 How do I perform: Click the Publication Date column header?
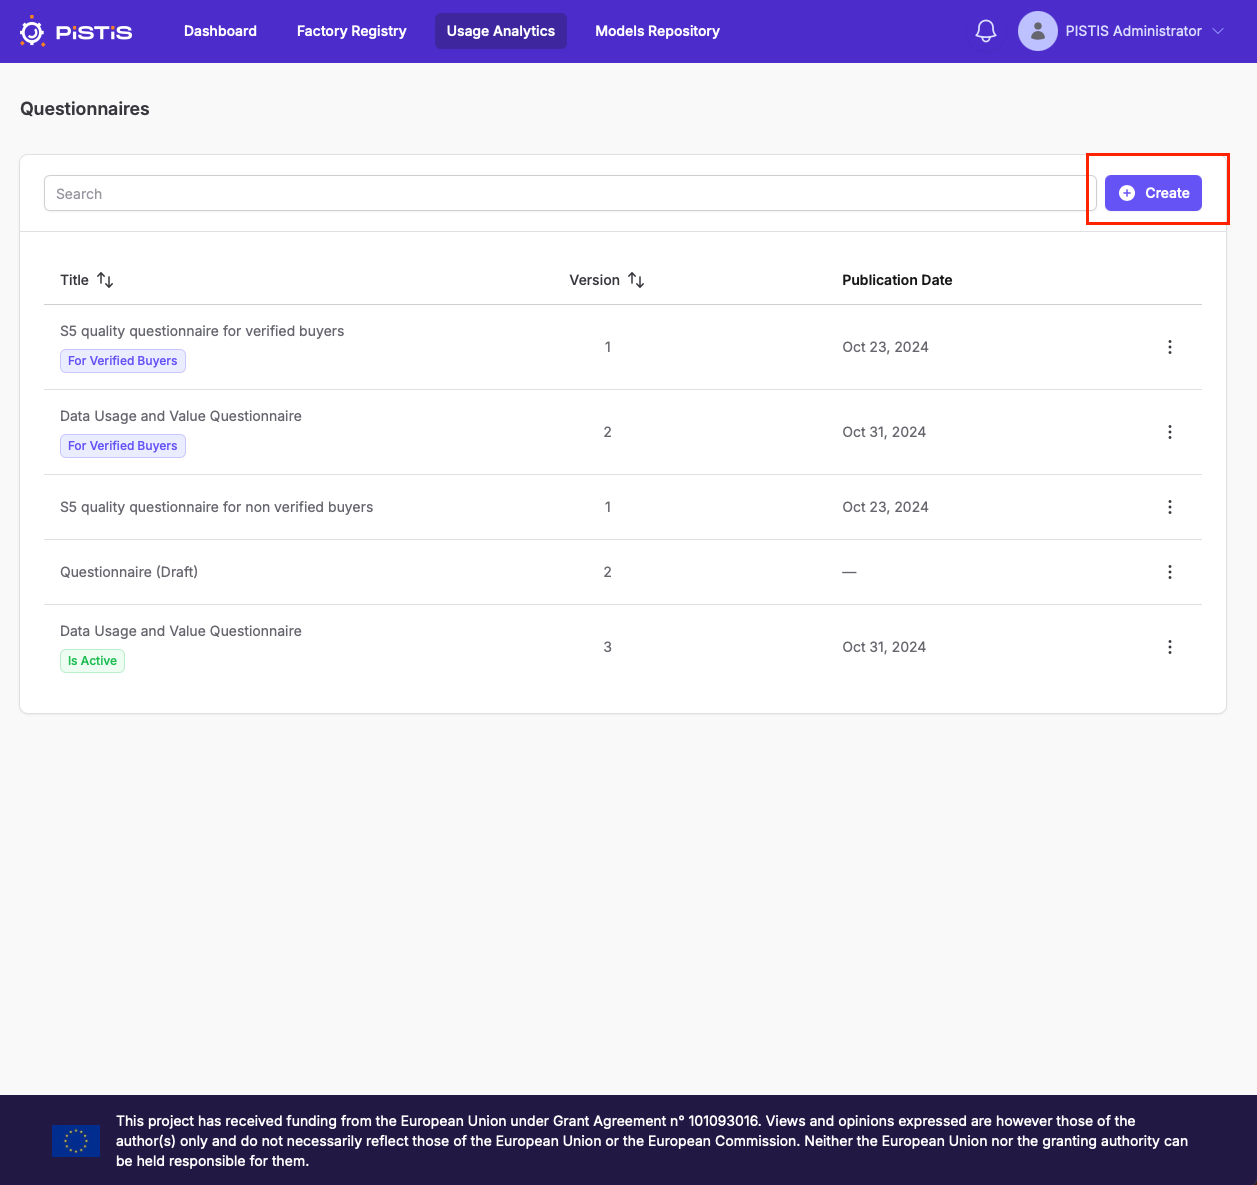pyautogui.click(x=897, y=280)
